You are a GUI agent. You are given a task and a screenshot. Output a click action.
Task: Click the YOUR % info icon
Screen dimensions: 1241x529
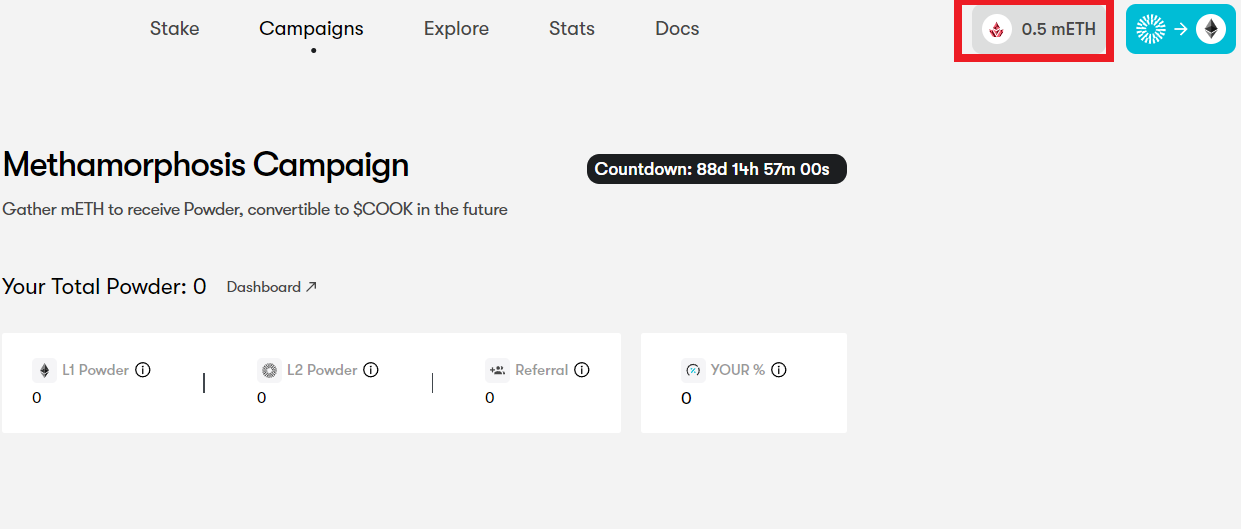tap(779, 370)
